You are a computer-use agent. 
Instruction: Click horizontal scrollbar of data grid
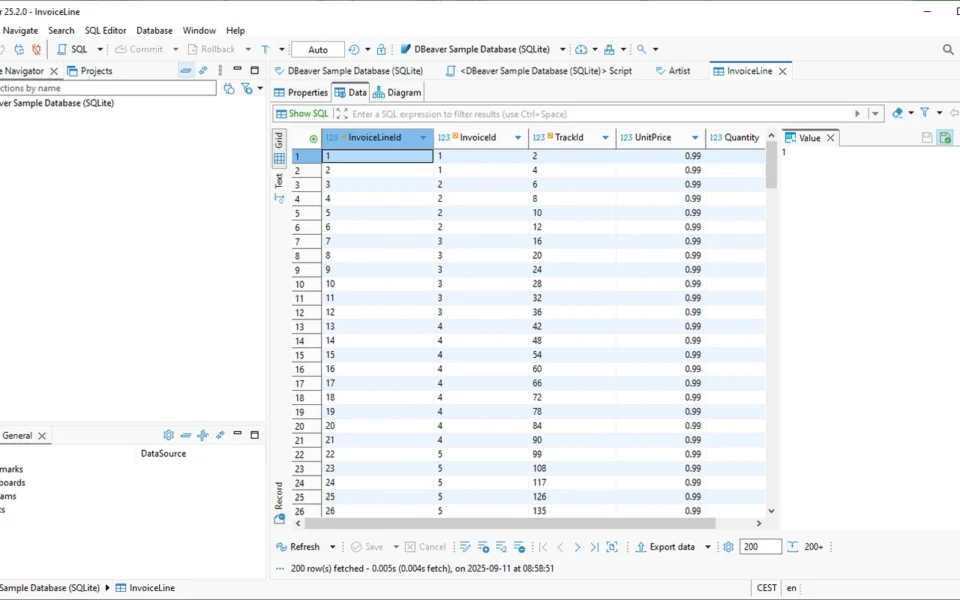coord(509,523)
